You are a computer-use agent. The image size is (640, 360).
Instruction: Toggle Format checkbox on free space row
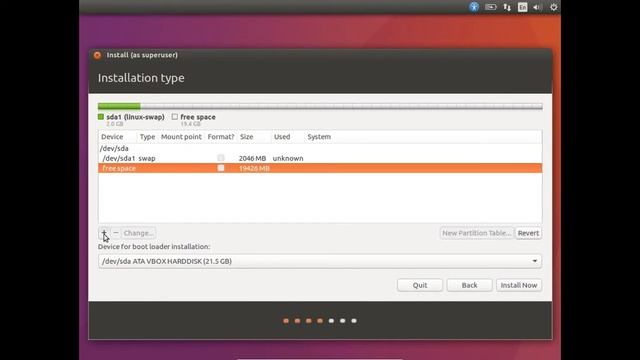coord(221,168)
